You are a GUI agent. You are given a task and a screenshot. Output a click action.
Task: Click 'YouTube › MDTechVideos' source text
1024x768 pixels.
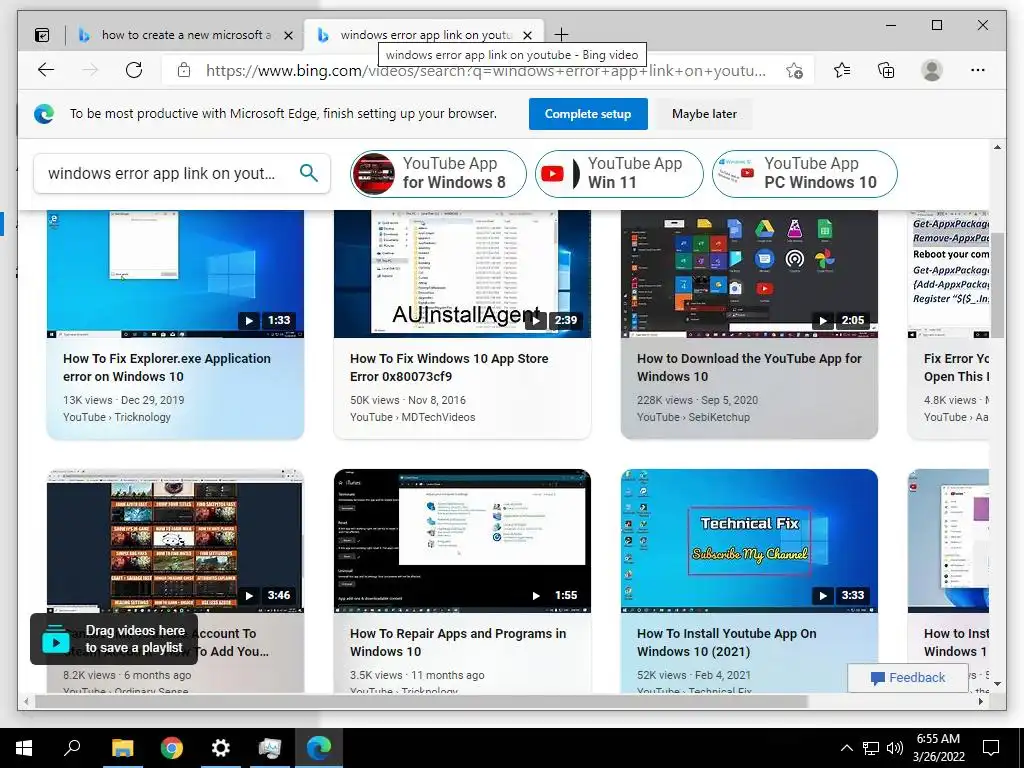coord(412,417)
